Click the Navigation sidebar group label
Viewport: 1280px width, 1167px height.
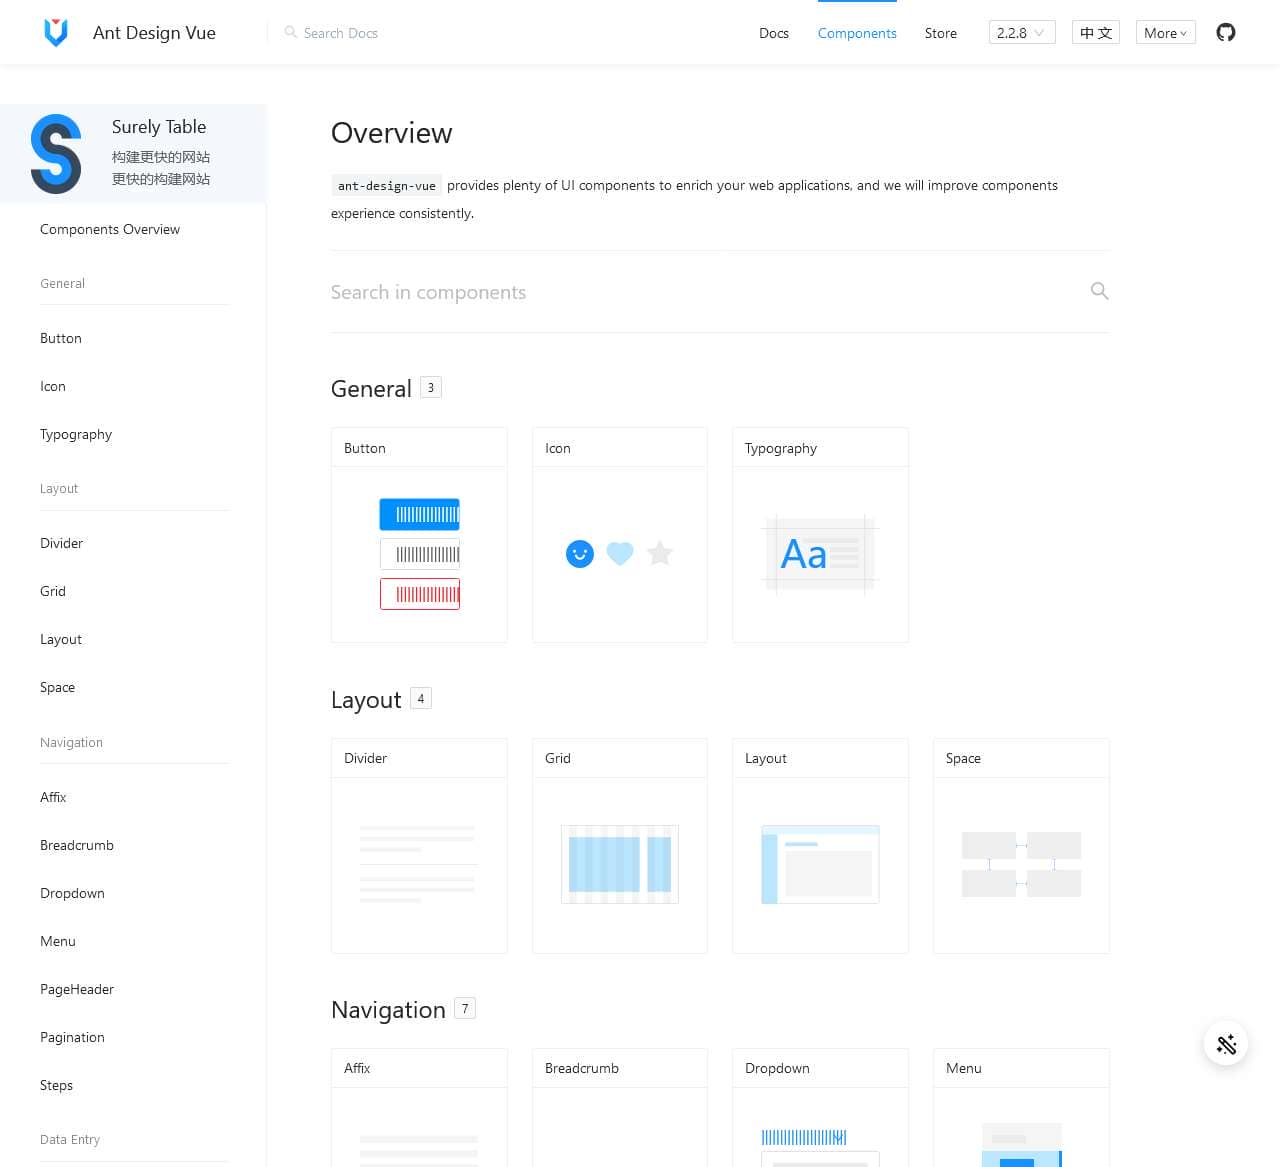click(x=71, y=742)
